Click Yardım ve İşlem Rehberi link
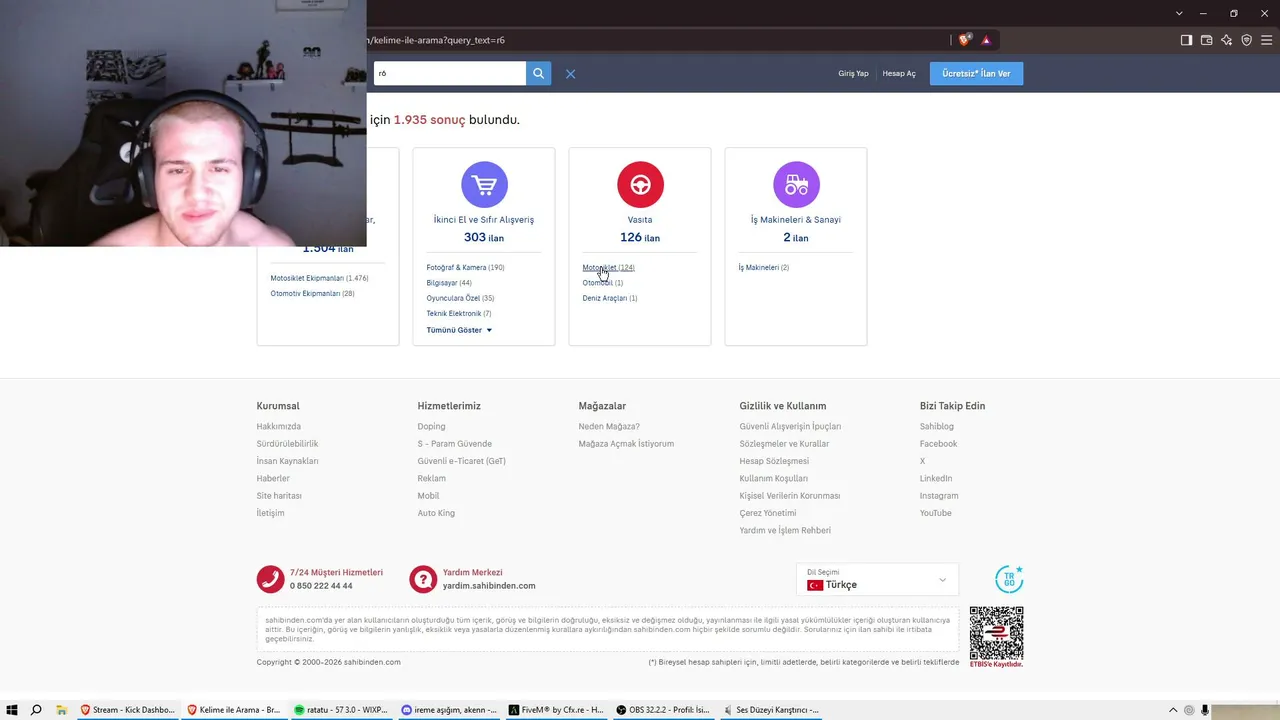This screenshot has width=1280, height=720. 785,531
